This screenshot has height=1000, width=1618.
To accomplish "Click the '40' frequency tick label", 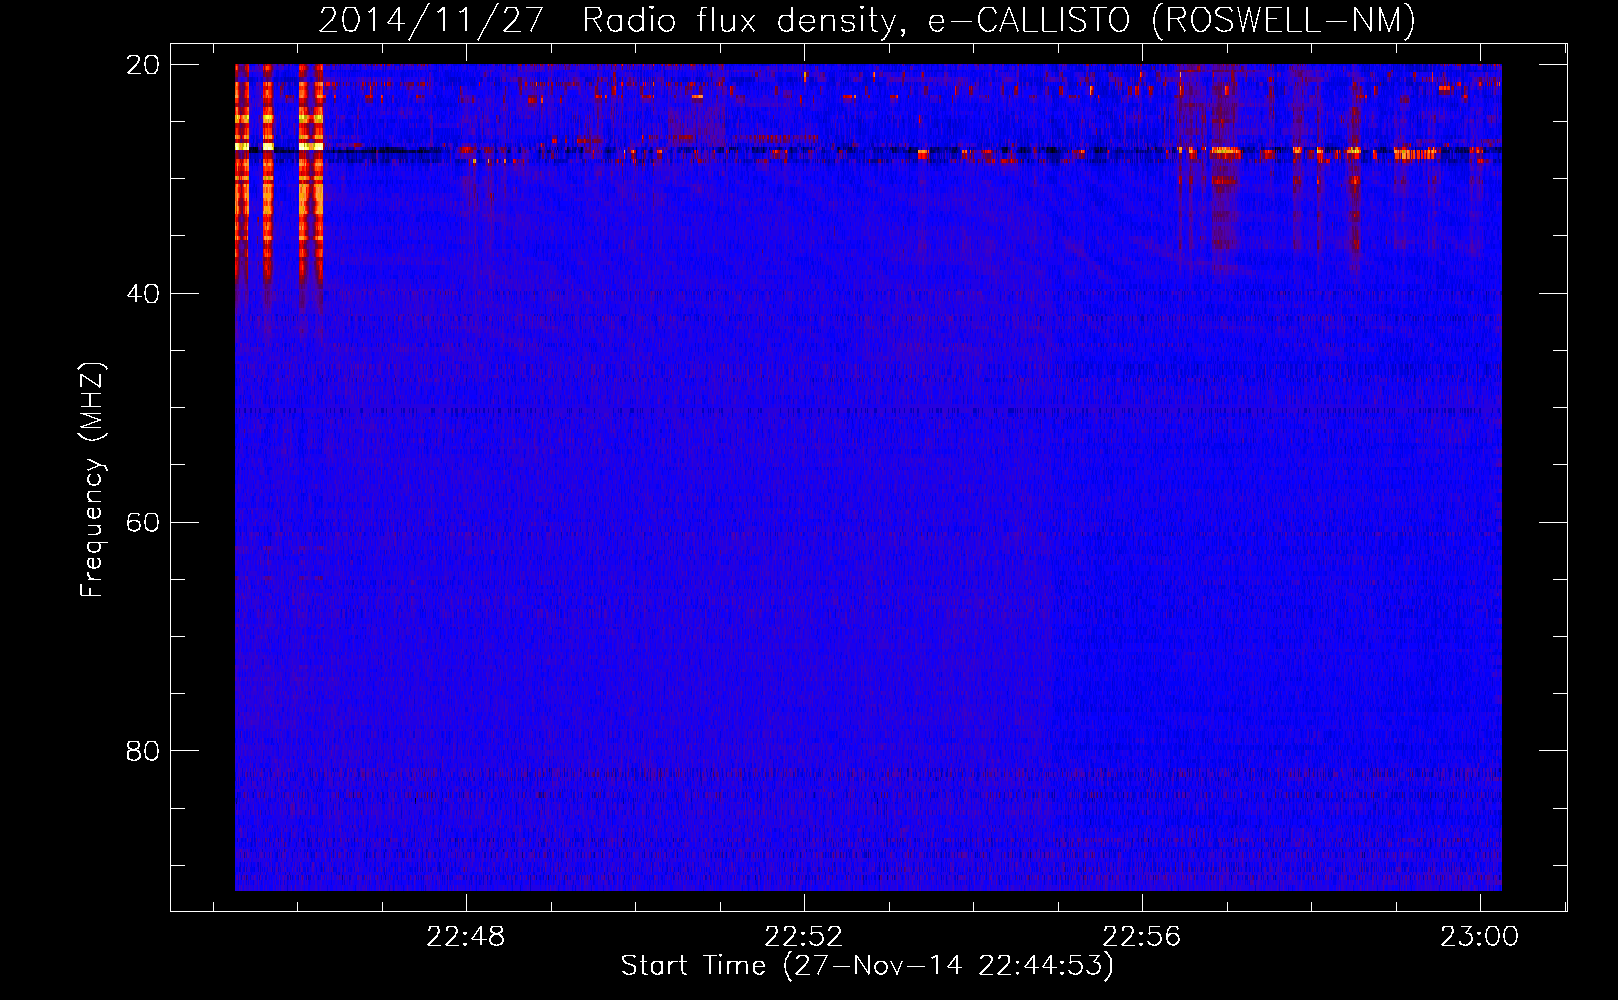I will [143, 294].
